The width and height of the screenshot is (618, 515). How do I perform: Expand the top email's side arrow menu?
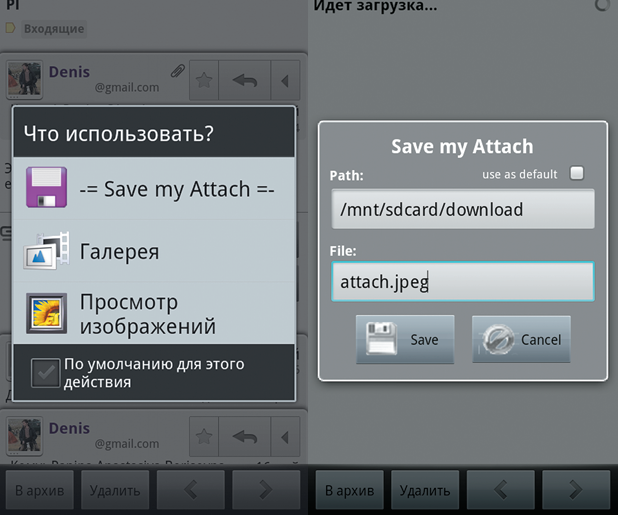(x=286, y=79)
